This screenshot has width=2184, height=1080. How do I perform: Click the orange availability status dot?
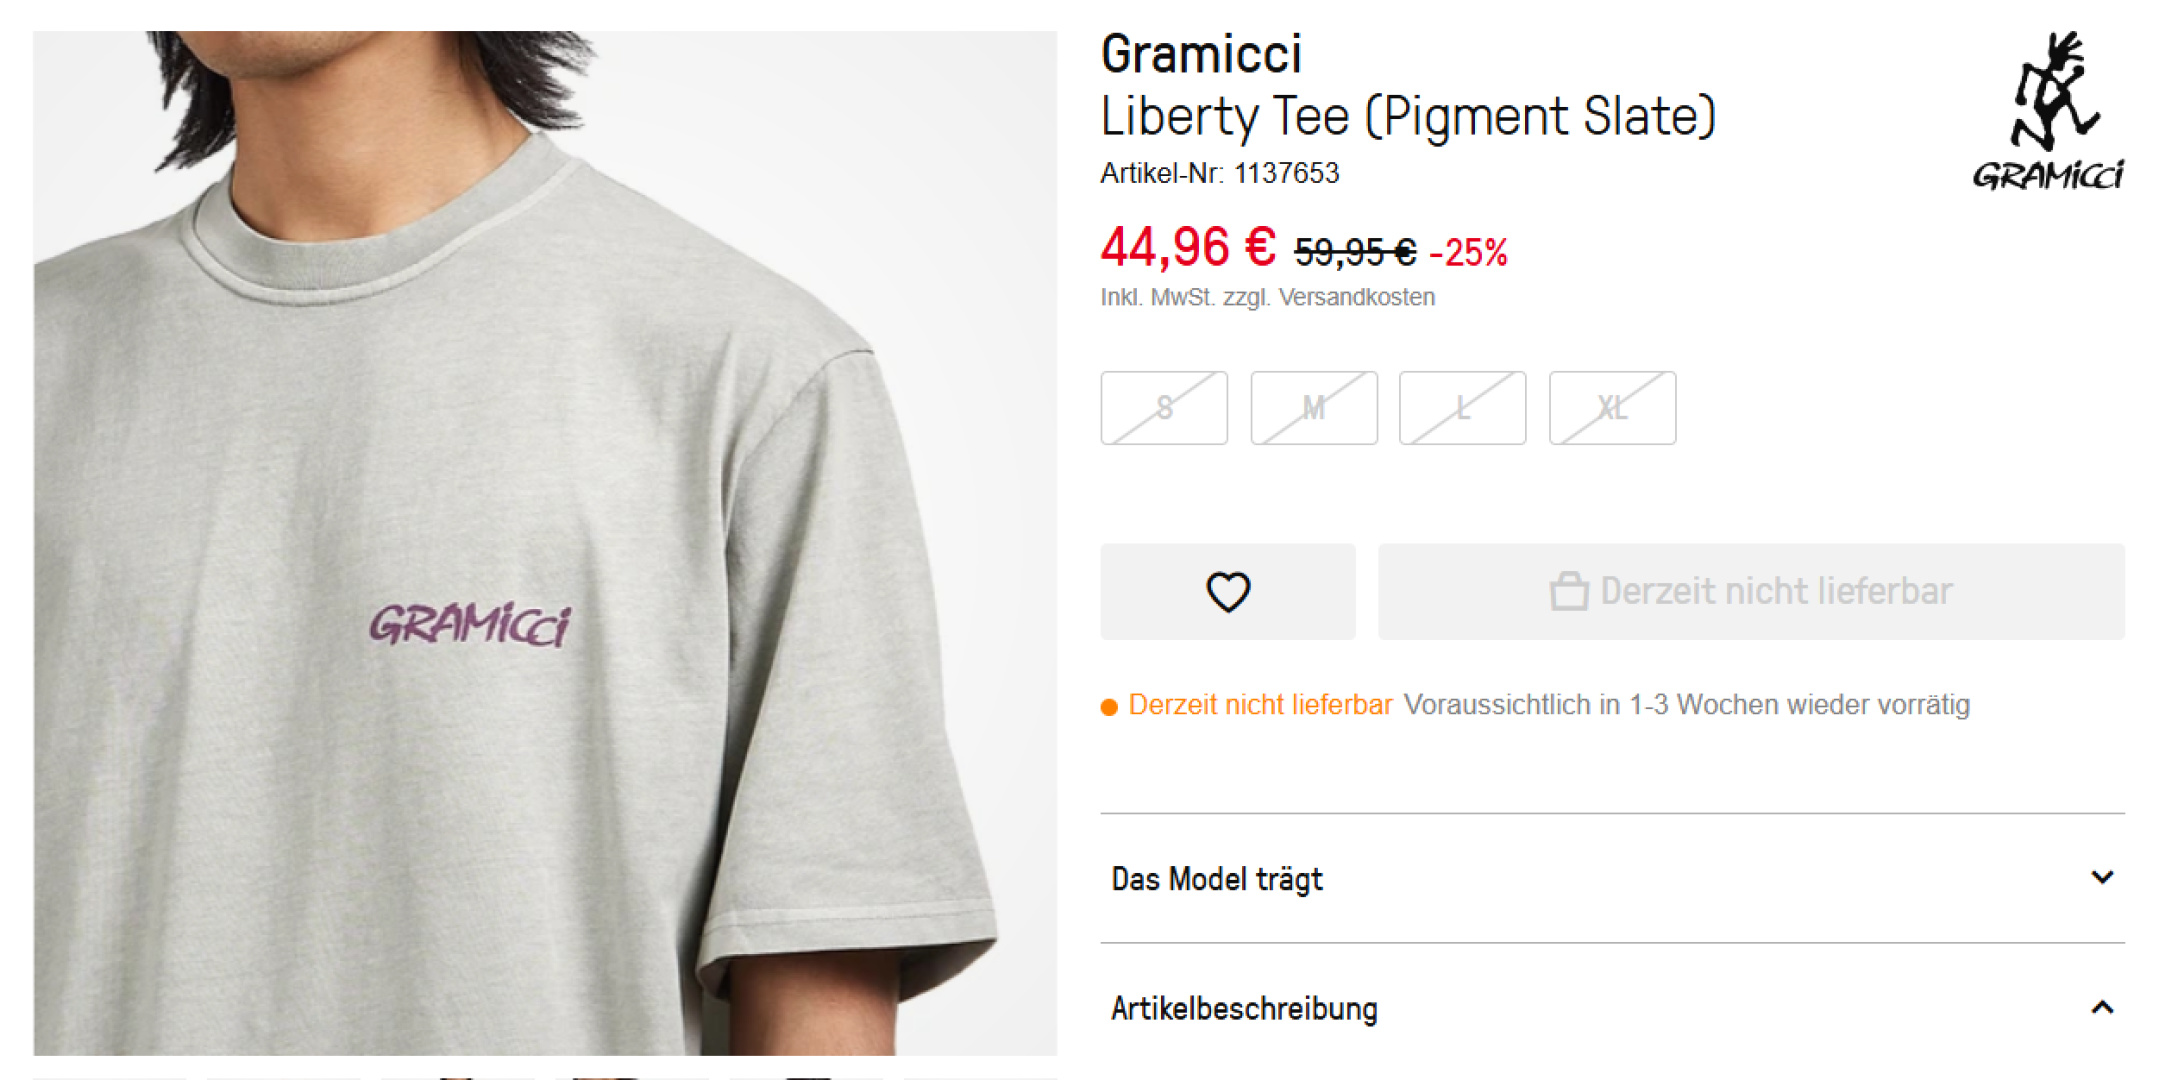click(1109, 707)
